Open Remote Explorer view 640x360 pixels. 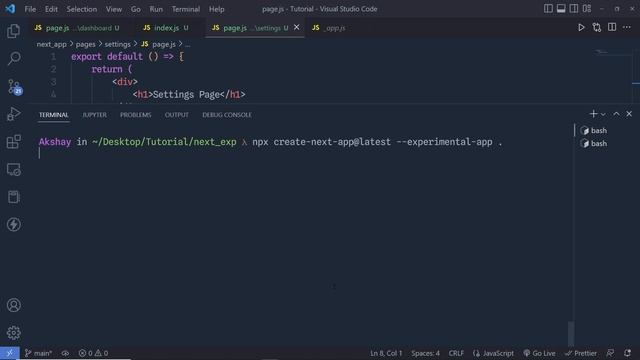13,169
